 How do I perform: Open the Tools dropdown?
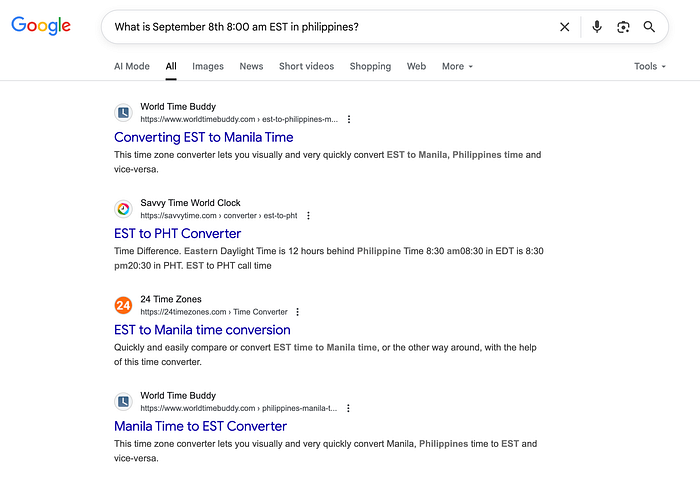[x=650, y=66]
